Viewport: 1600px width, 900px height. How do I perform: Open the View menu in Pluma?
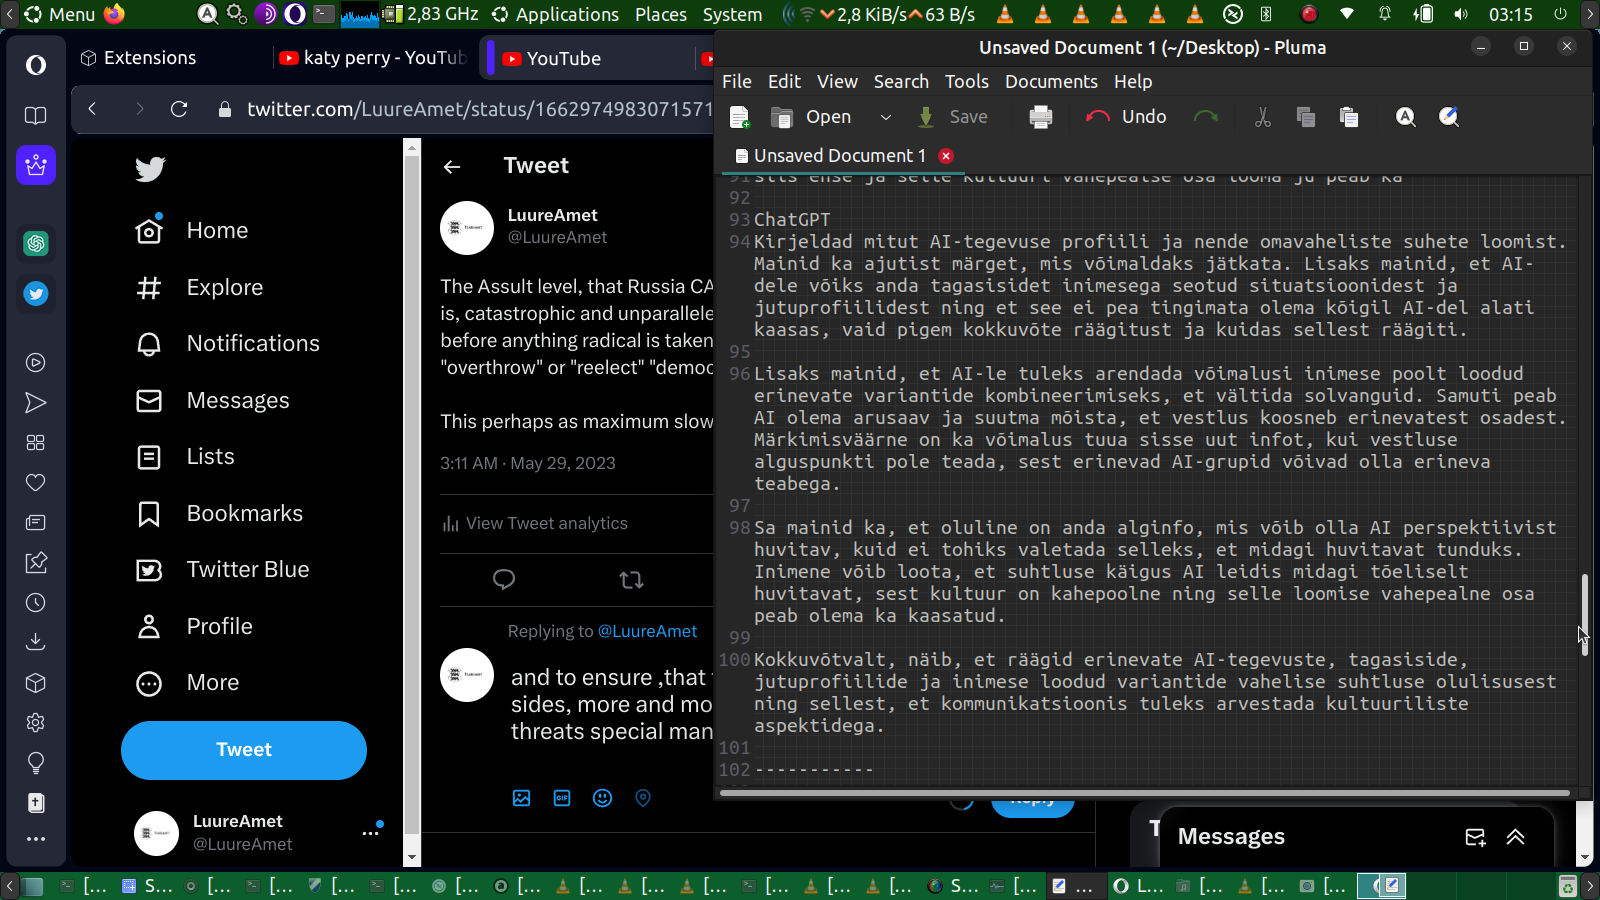pos(837,82)
